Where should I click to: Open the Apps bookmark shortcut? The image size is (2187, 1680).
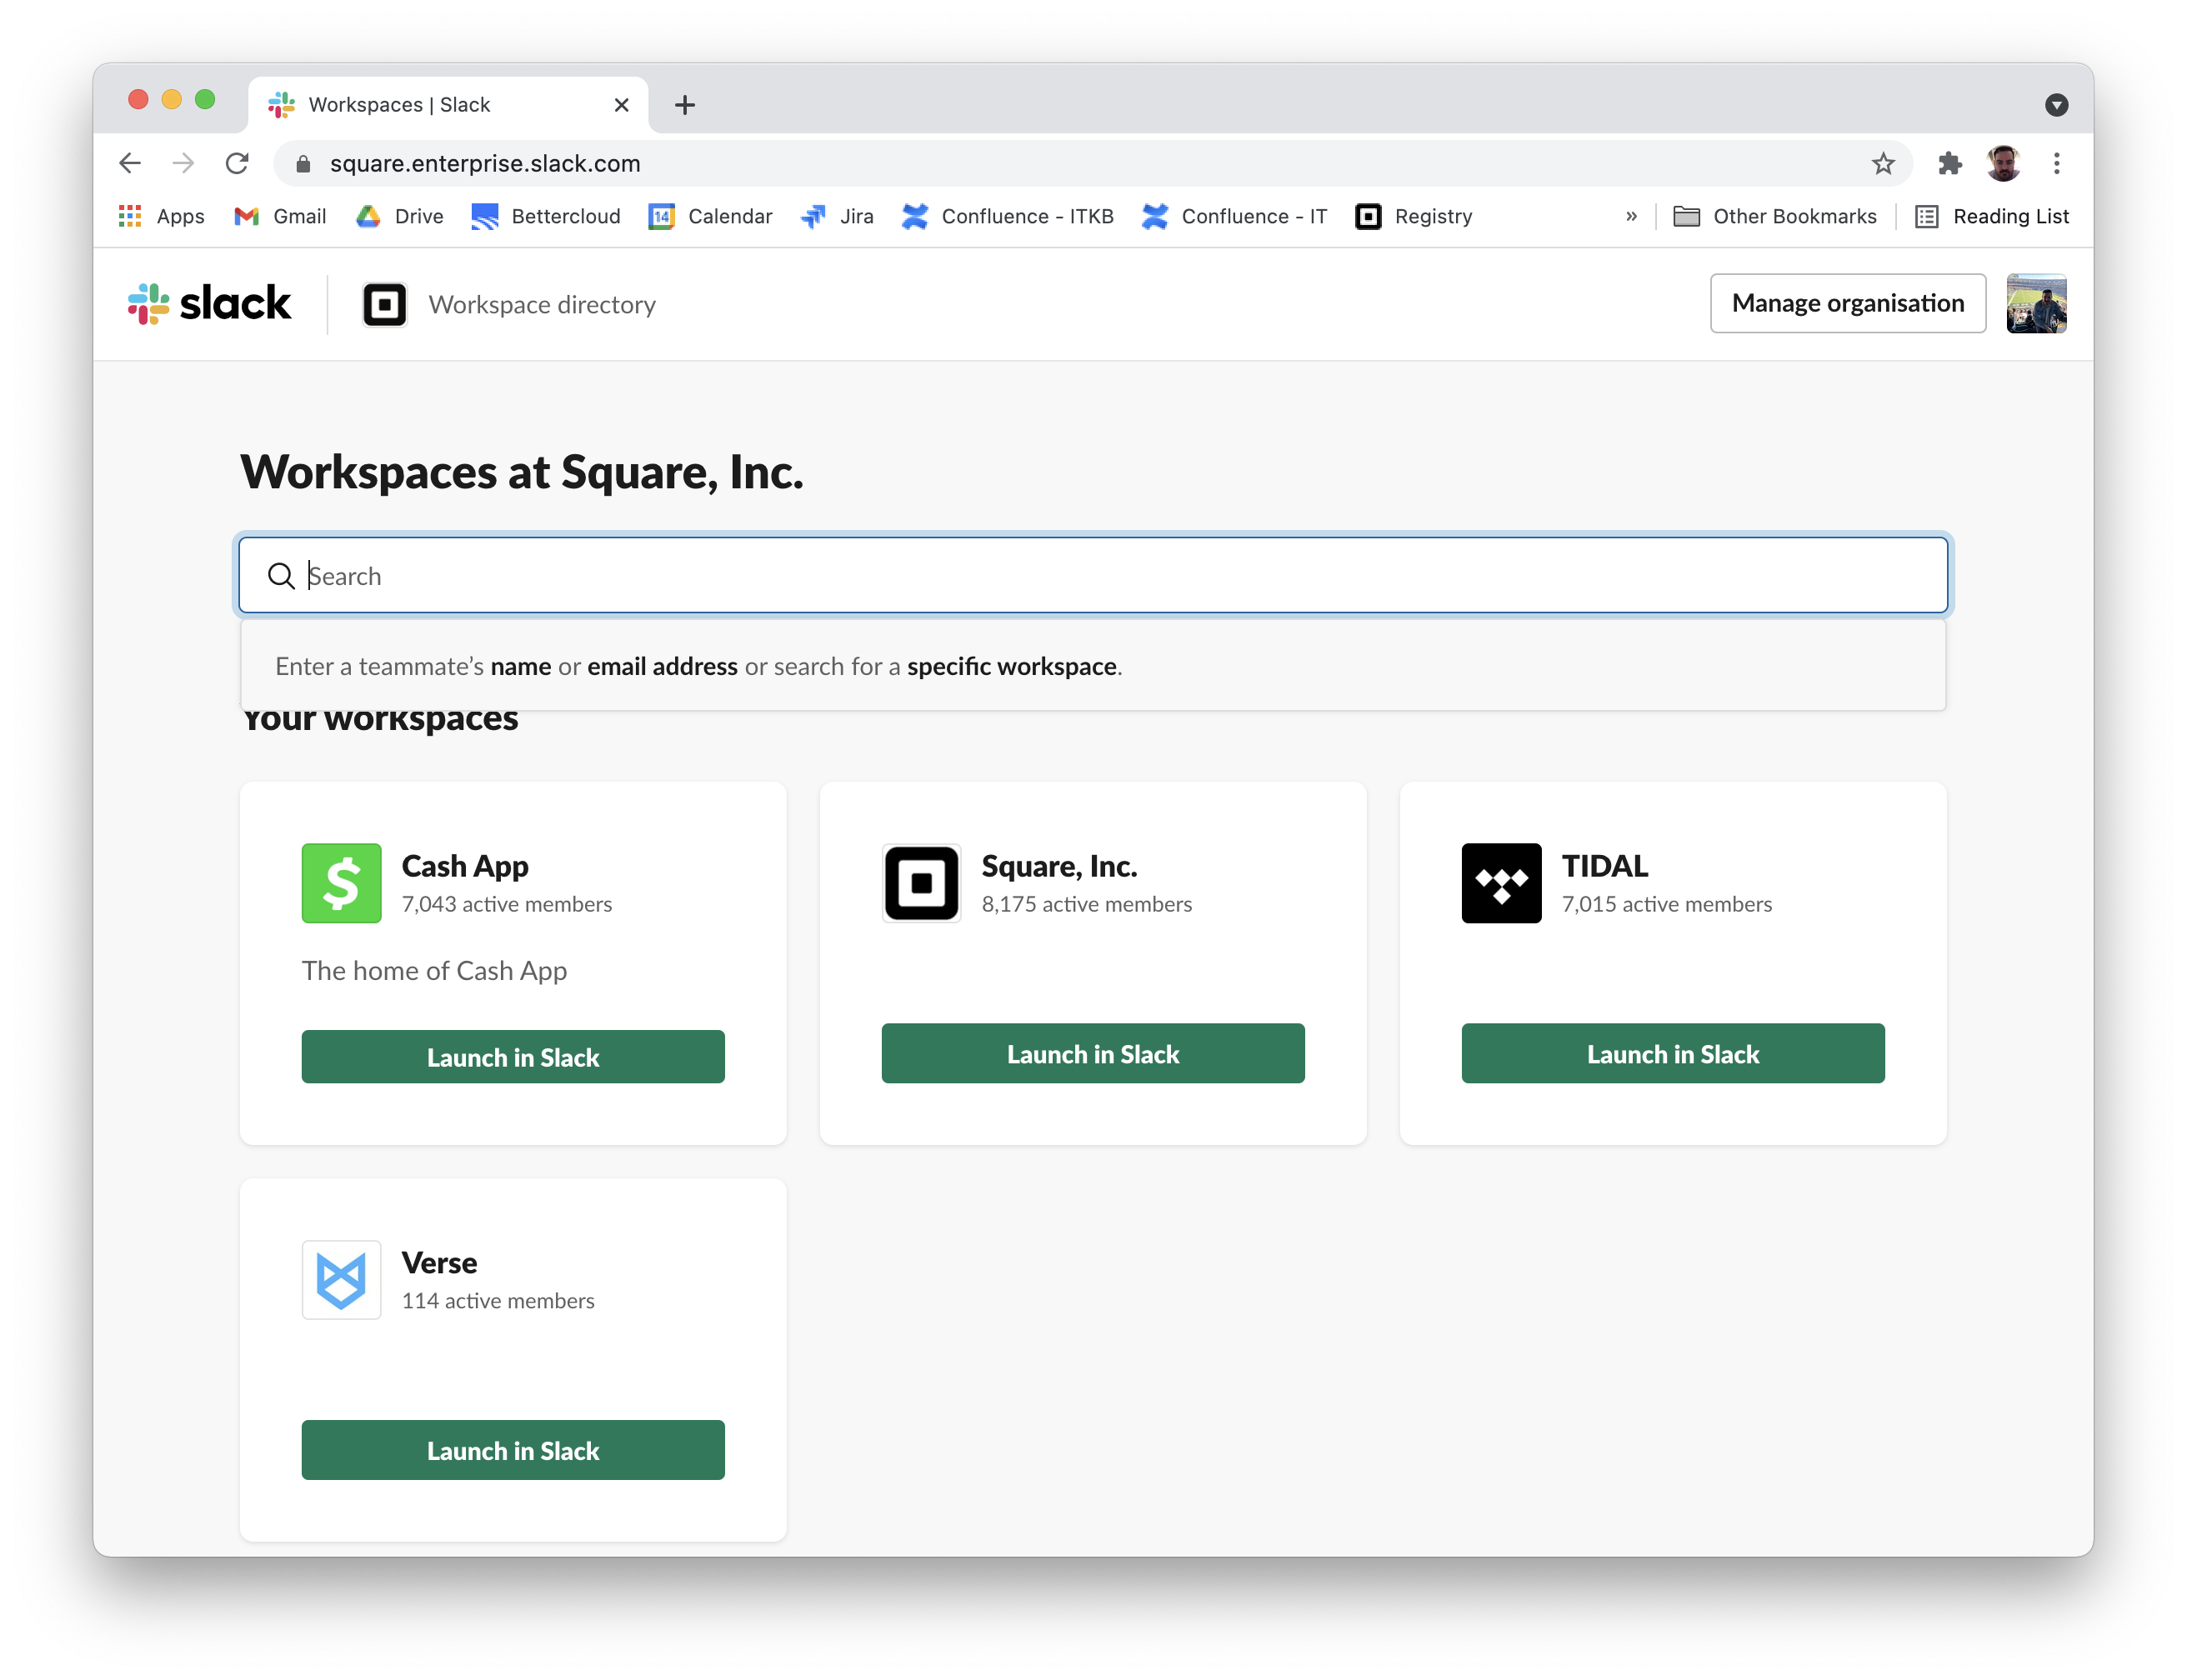point(161,216)
